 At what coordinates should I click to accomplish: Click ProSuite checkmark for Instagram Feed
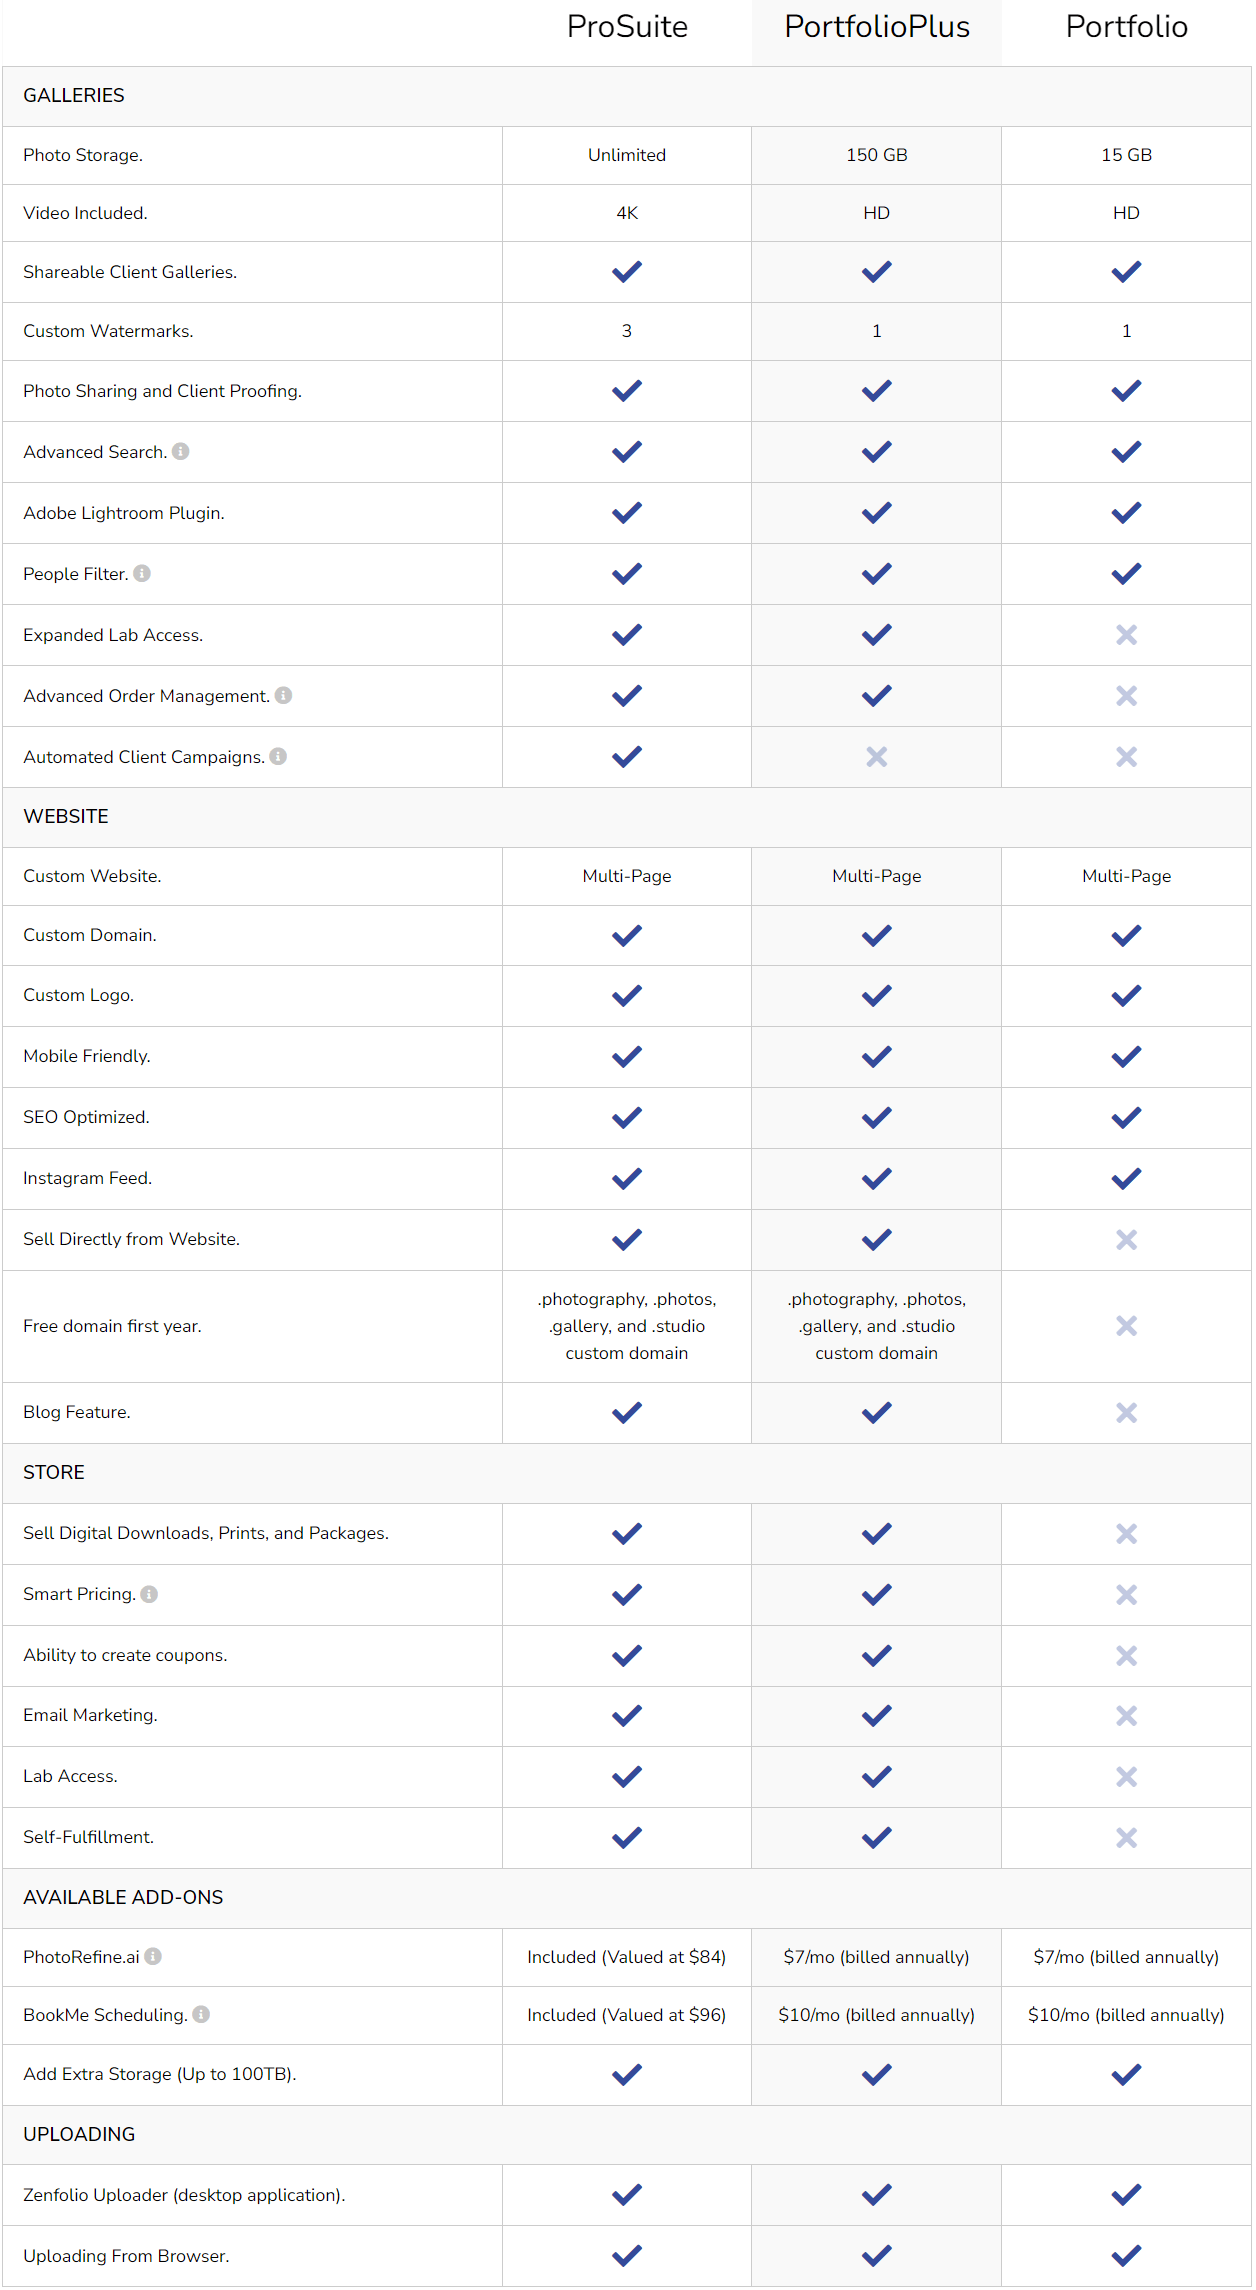click(x=627, y=1179)
